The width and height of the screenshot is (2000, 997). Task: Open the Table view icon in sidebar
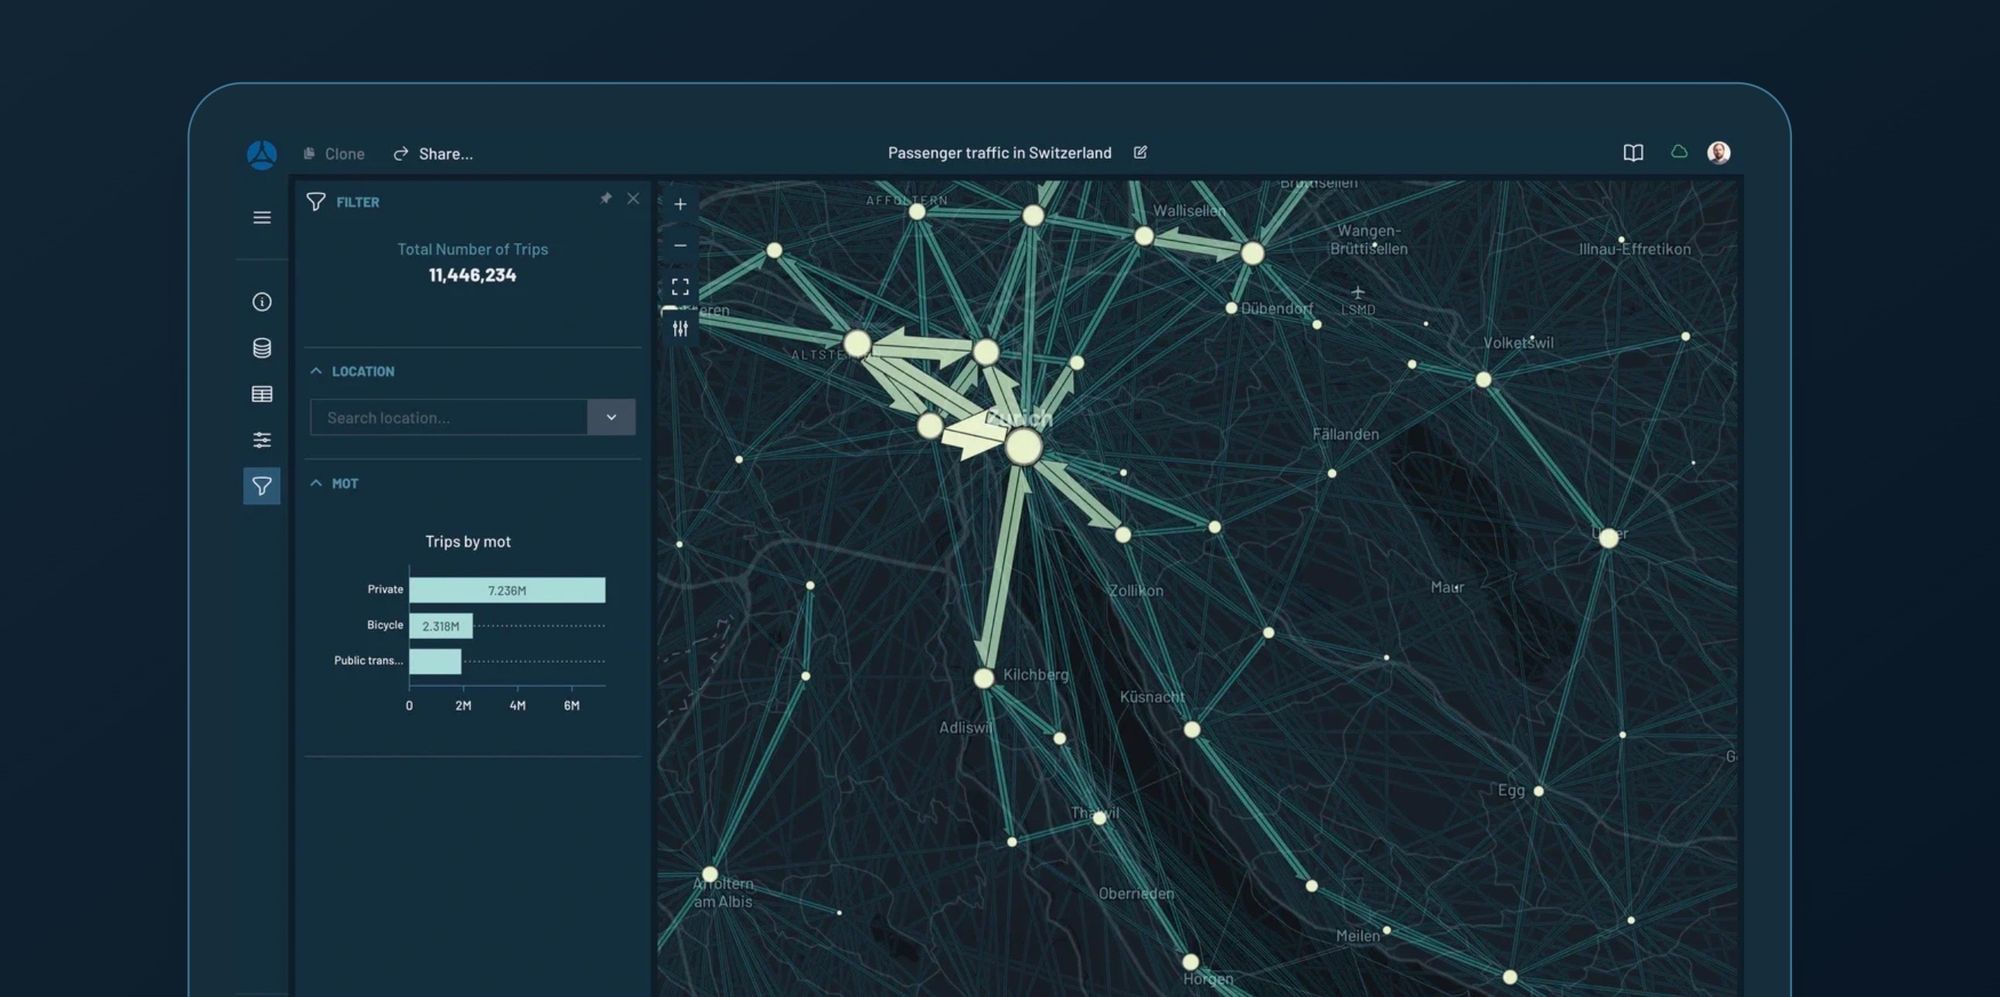(261, 394)
